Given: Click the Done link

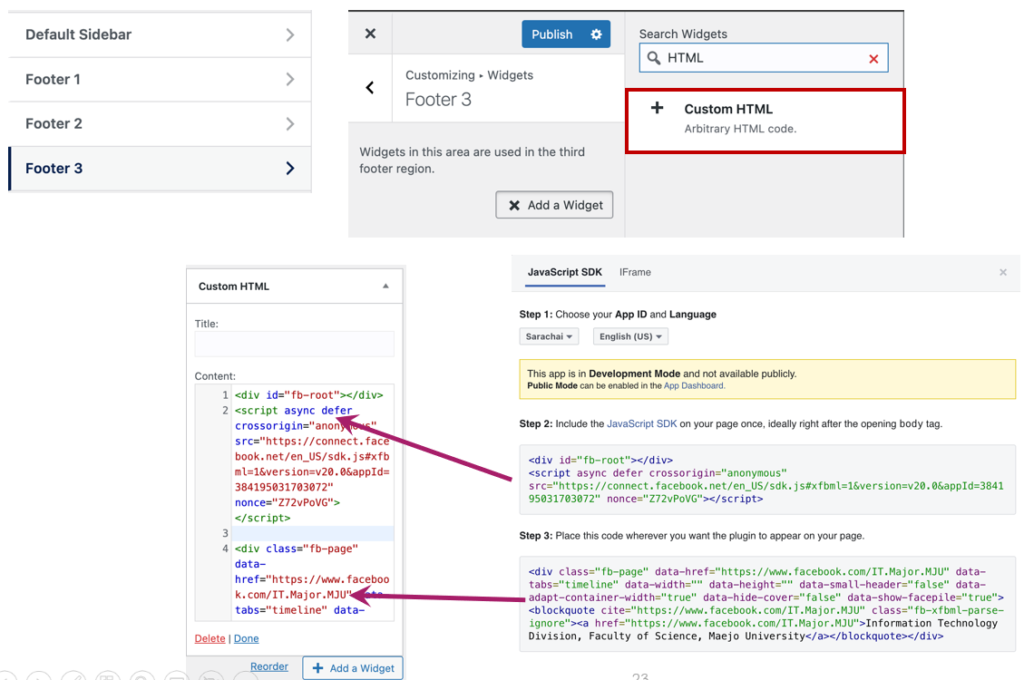Looking at the screenshot, I should (246, 638).
